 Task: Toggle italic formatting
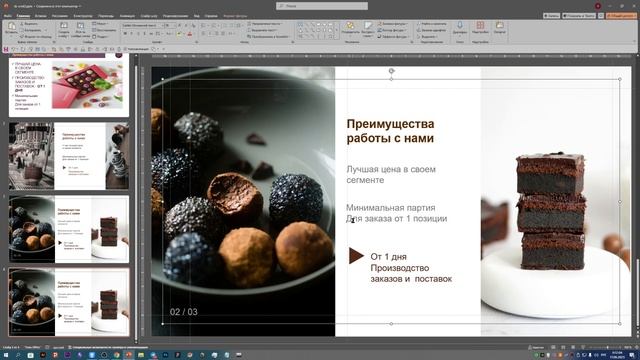pos(131,34)
